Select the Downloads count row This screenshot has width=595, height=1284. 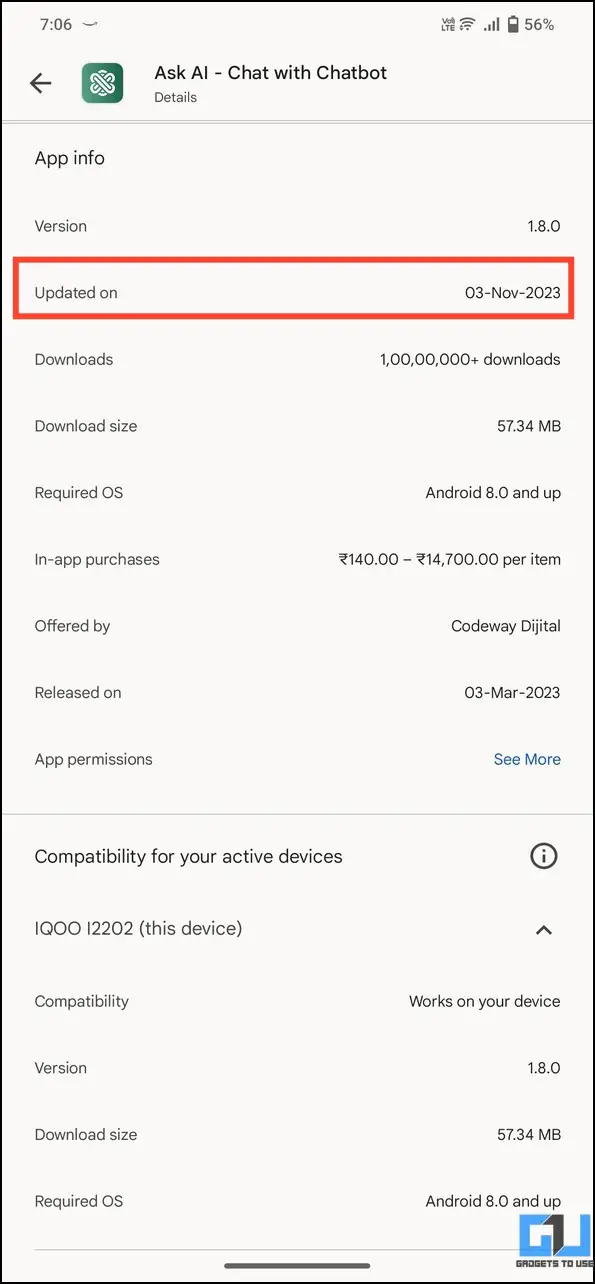(x=297, y=359)
